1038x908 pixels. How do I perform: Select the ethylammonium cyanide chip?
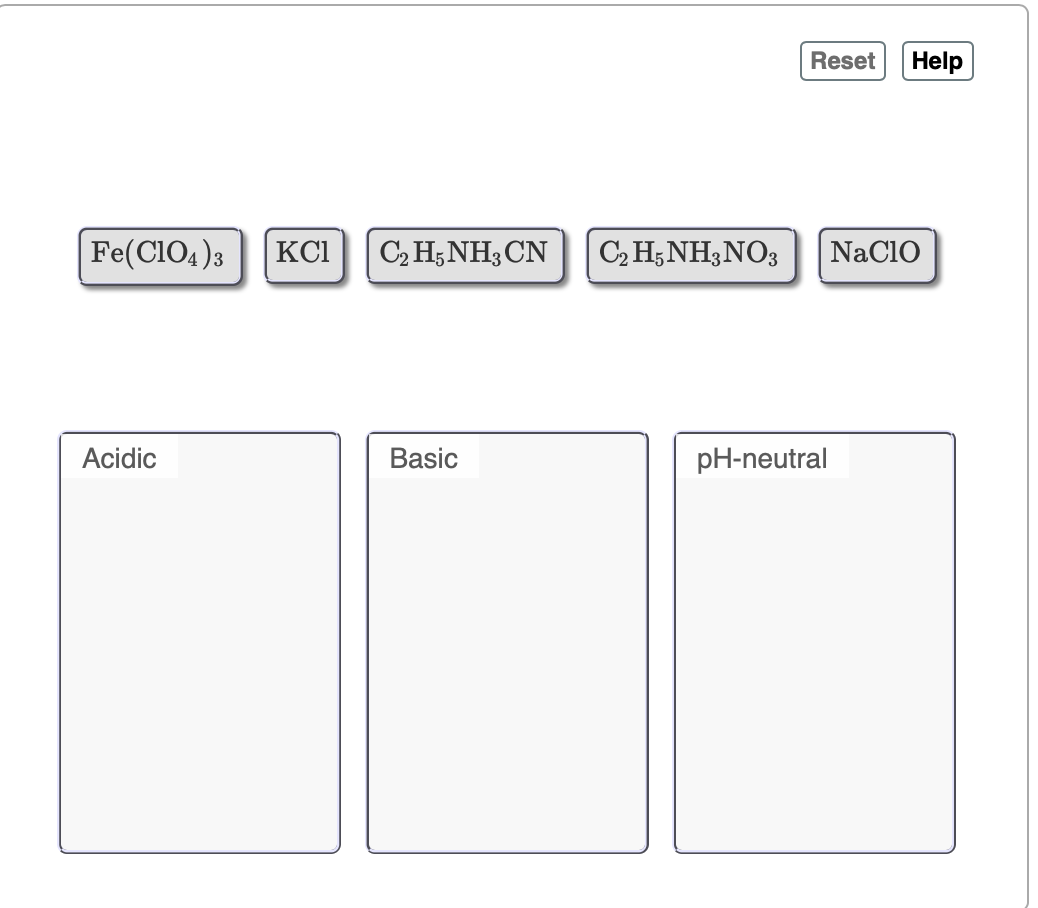click(x=465, y=254)
